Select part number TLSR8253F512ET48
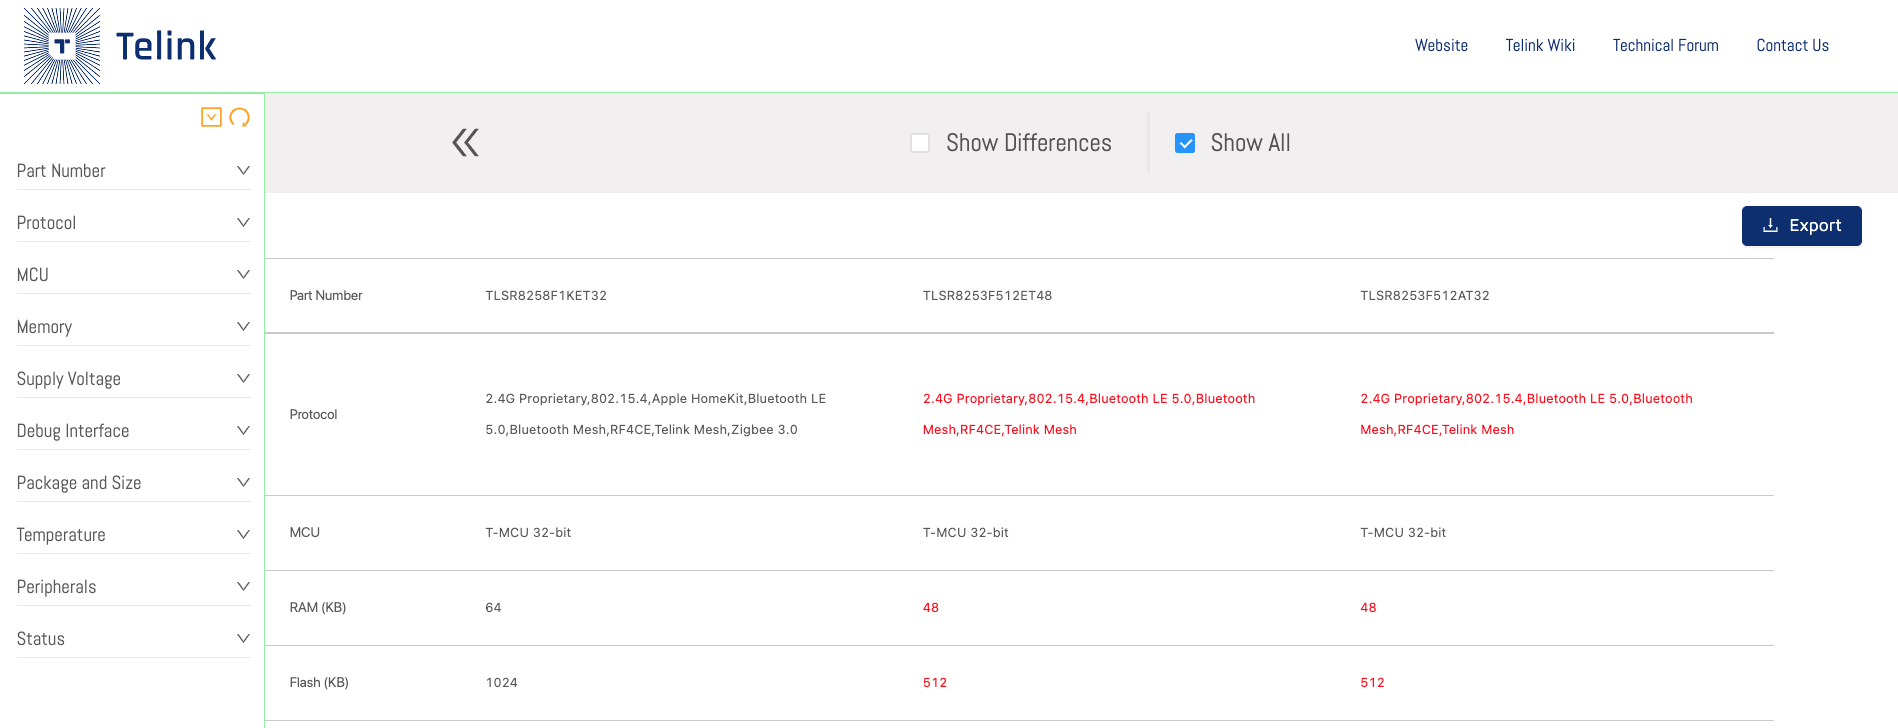Viewport: 1898px width, 728px height. click(987, 296)
